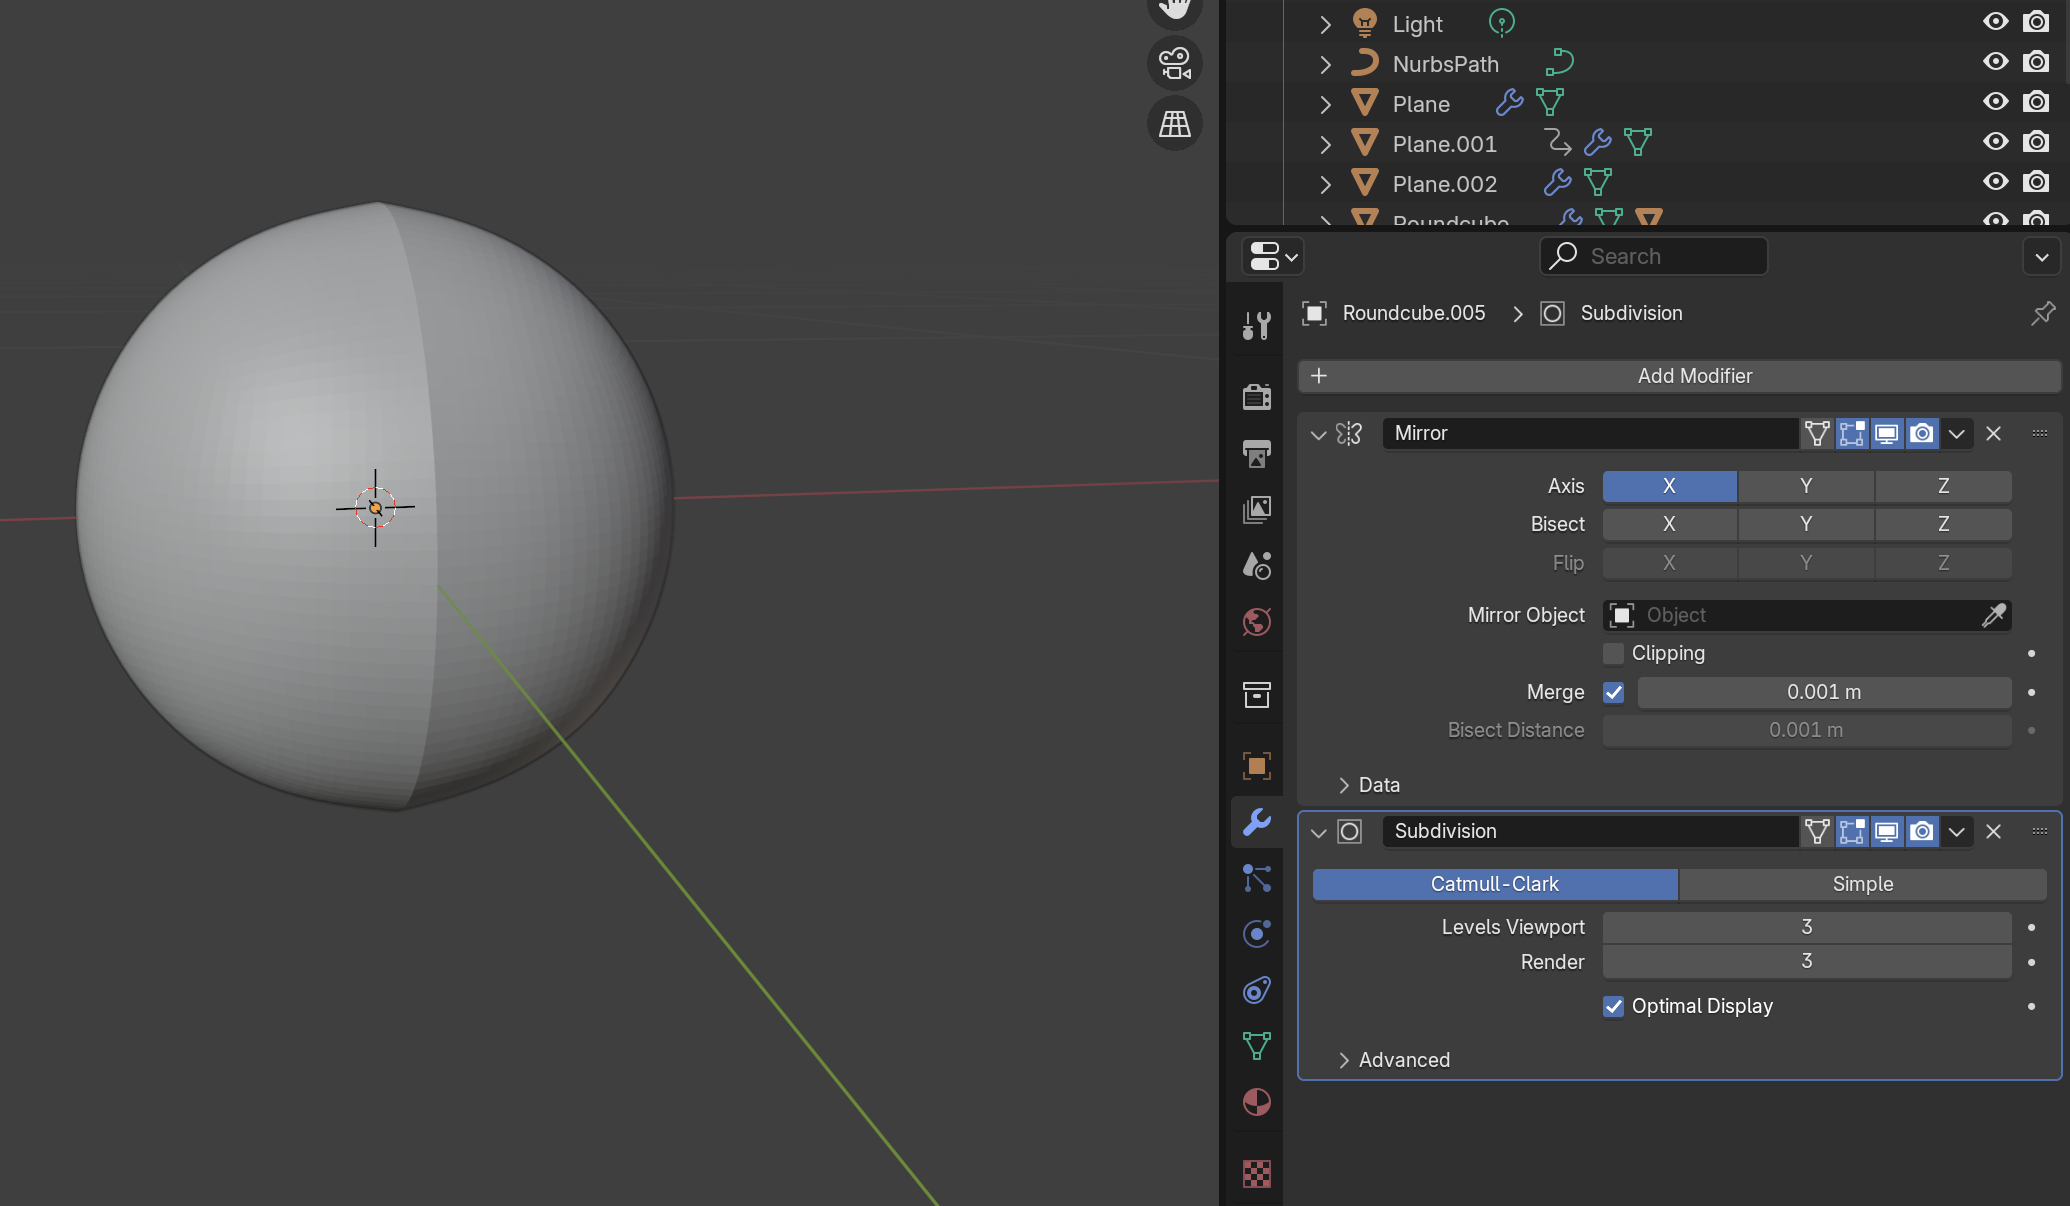The height and width of the screenshot is (1206, 2070).
Task: Open Mirror modifier extras dropdown
Action: 1957,433
